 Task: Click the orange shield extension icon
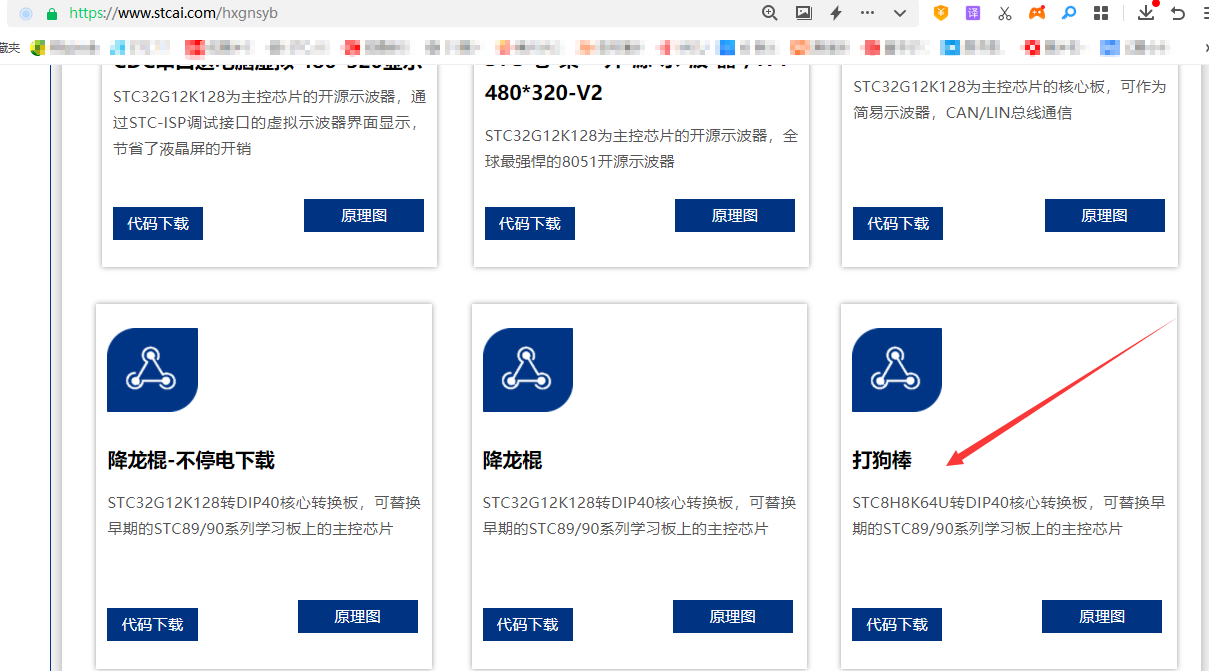pos(941,13)
